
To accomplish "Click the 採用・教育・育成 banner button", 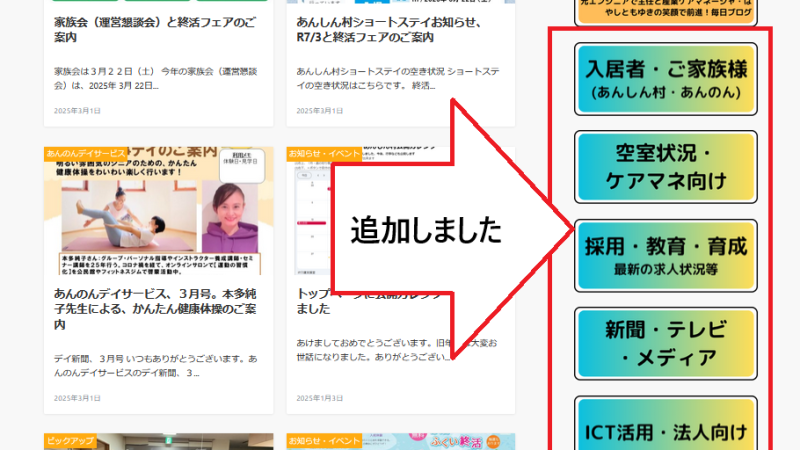I will (666, 256).
